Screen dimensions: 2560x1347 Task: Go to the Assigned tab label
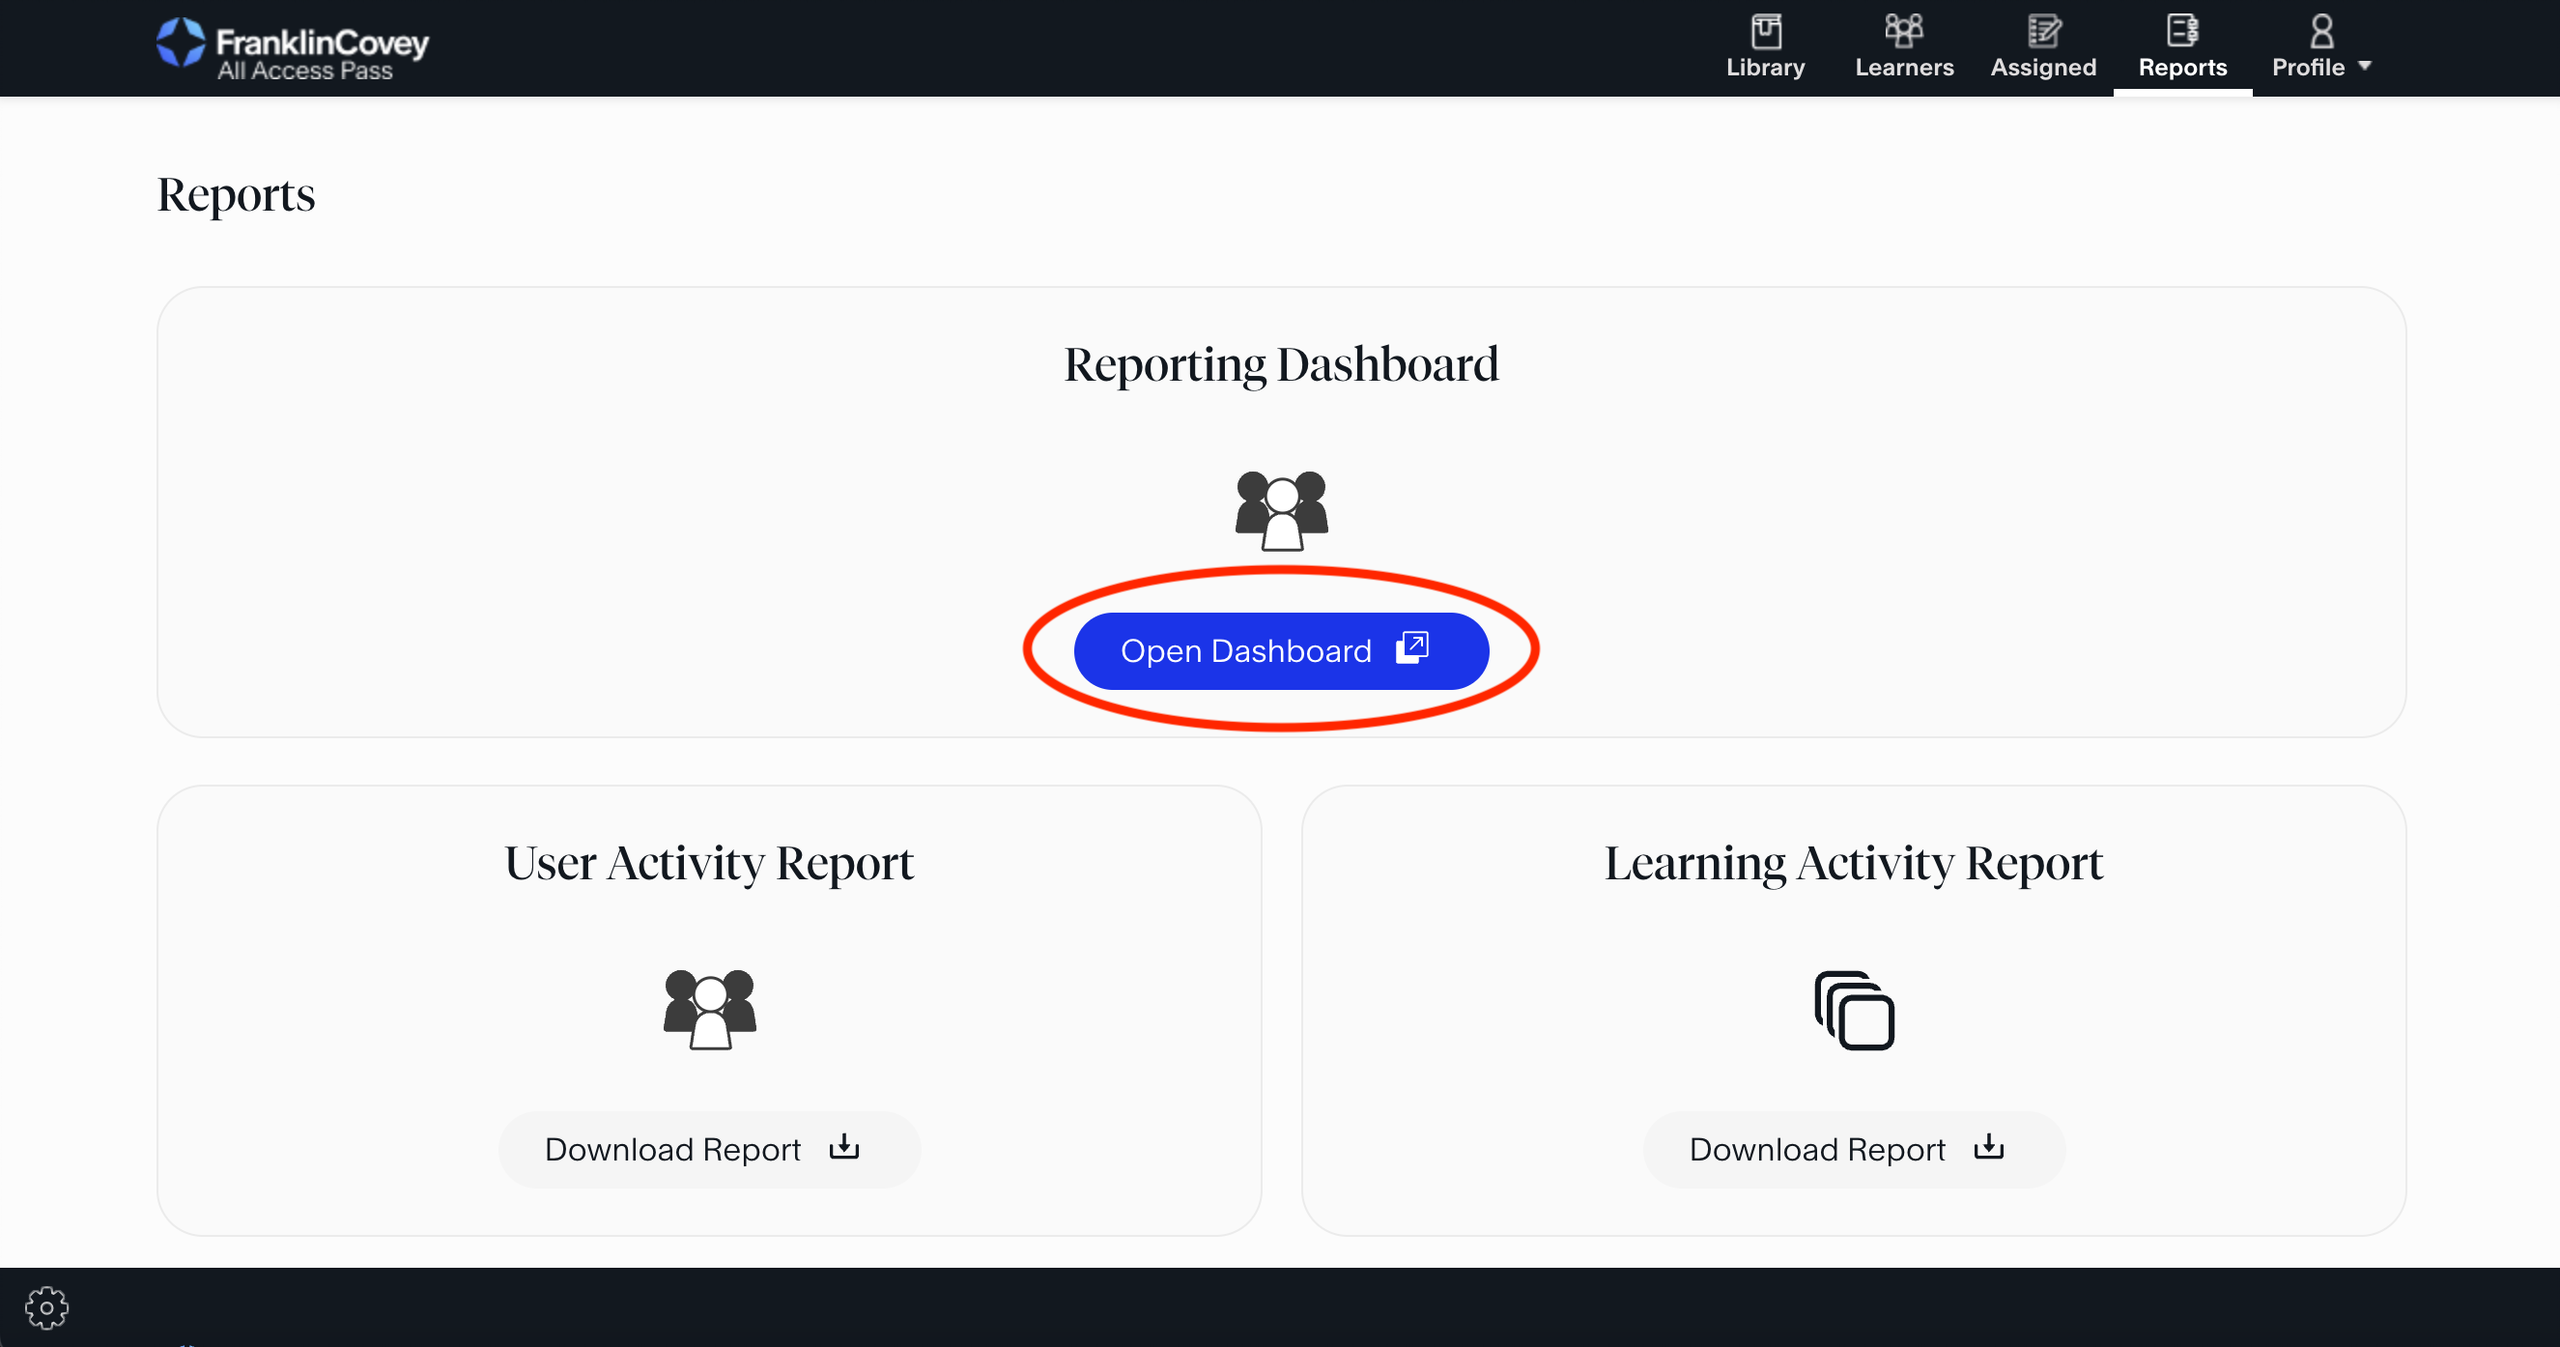(x=2043, y=67)
